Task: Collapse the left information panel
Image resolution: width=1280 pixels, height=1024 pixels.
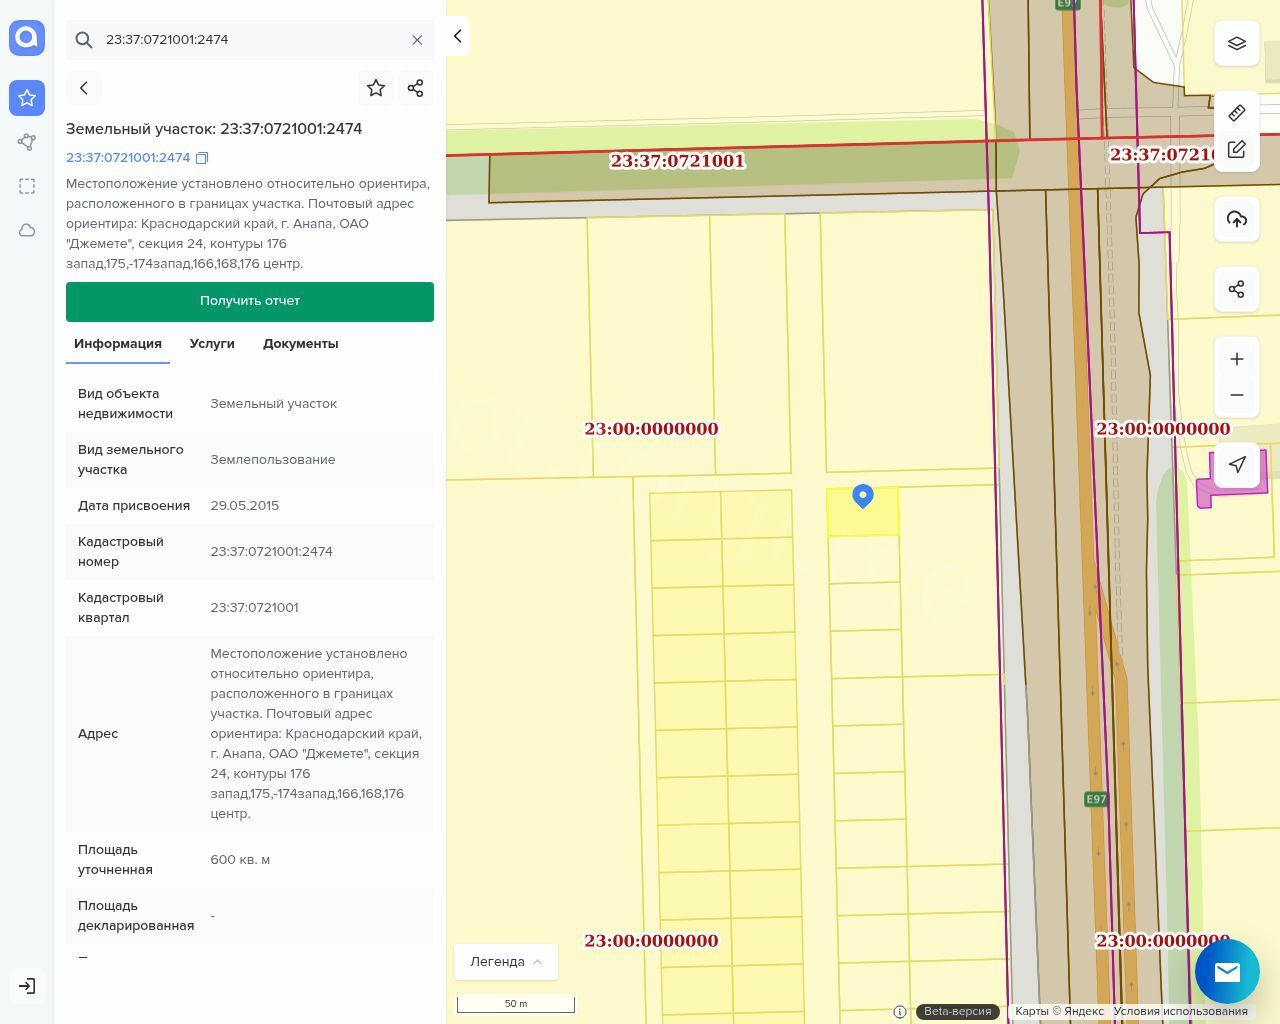Action: pyautogui.click(x=457, y=36)
